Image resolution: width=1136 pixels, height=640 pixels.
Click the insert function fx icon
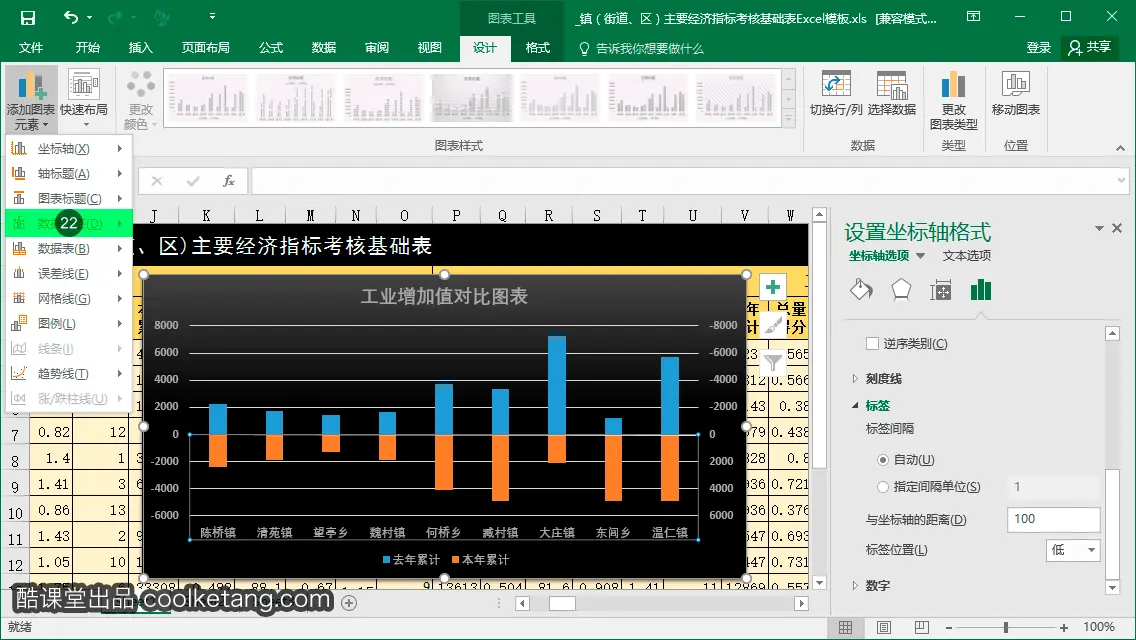coord(229,180)
